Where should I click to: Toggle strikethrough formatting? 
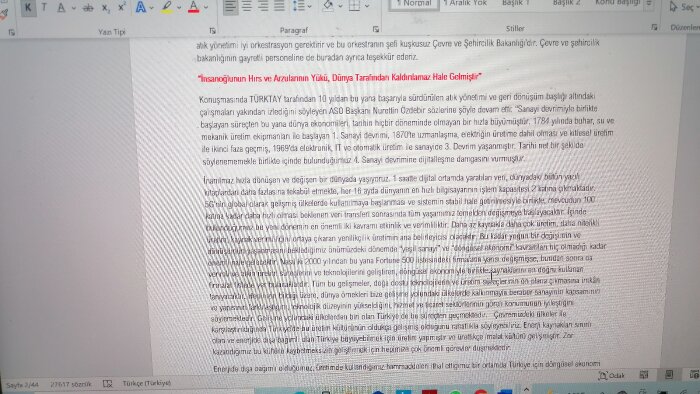click(x=88, y=8)
